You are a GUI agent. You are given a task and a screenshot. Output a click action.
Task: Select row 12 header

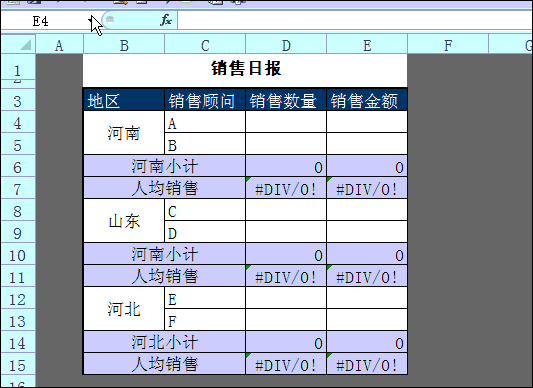[x=18, y=298]
